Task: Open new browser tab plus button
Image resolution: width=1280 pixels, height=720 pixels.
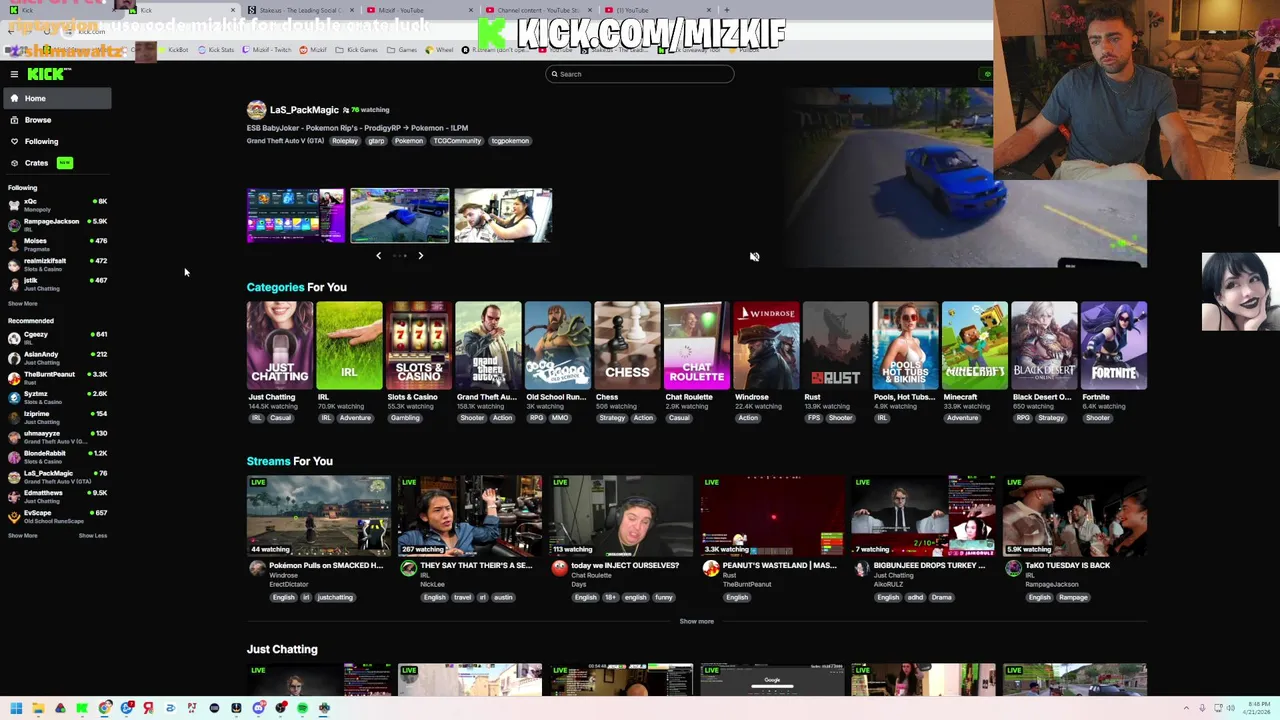Action: pos(727,11)
